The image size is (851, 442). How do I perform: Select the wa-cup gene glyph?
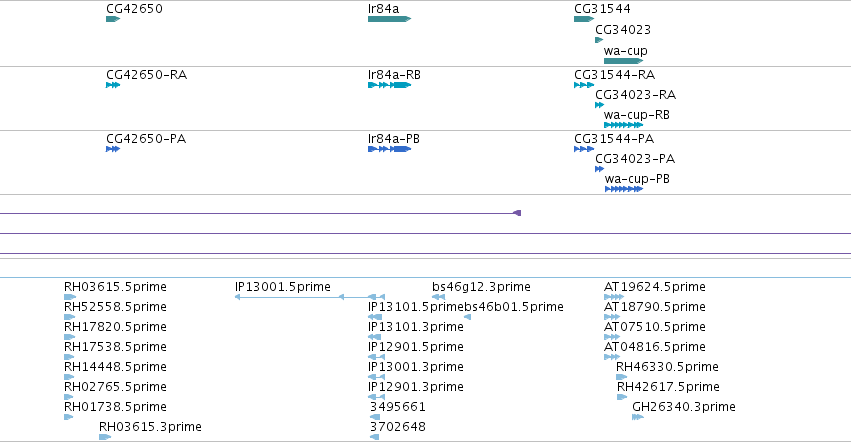coord(624,61)
